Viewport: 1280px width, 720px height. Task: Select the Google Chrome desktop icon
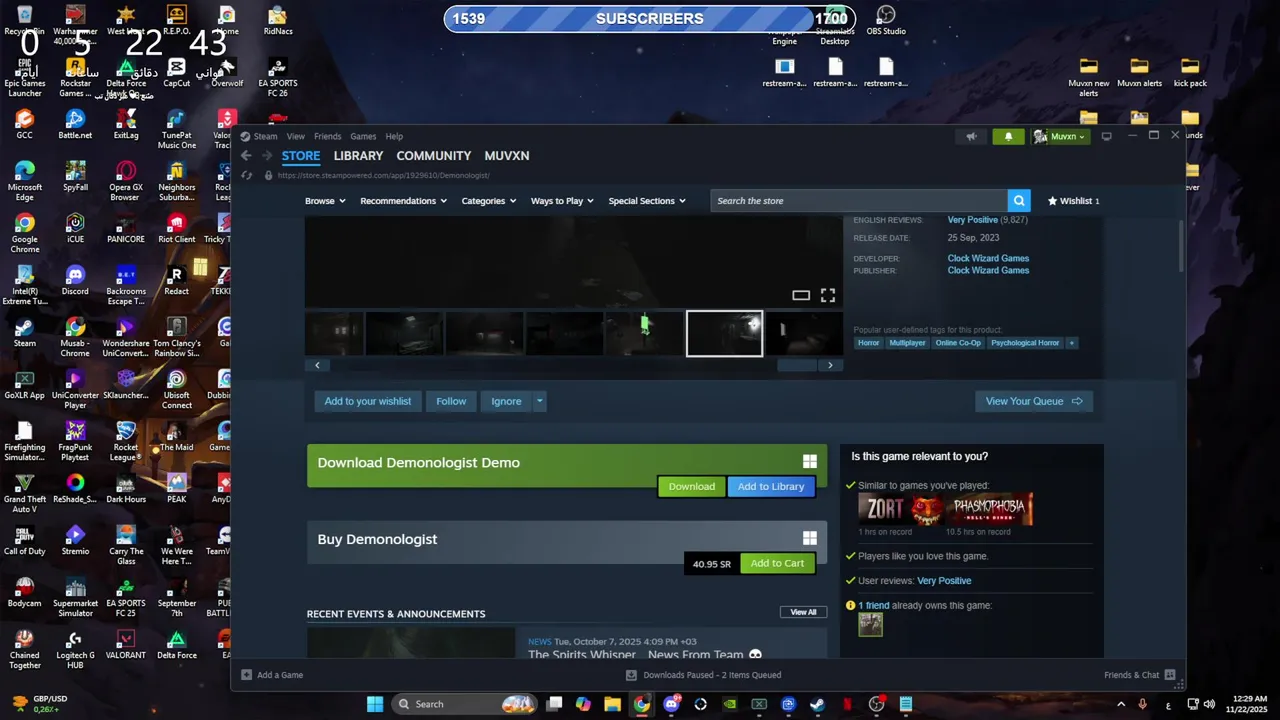click(x=25, y=232)
